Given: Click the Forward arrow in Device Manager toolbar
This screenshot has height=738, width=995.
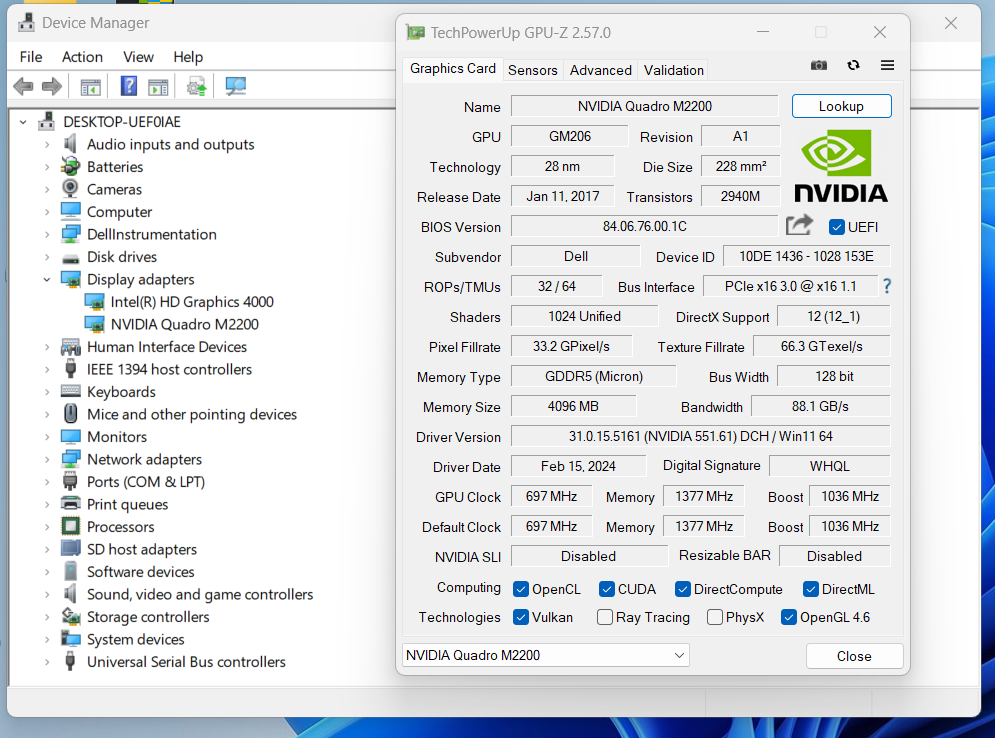Looking at the screenshot, I should (51, 86).
